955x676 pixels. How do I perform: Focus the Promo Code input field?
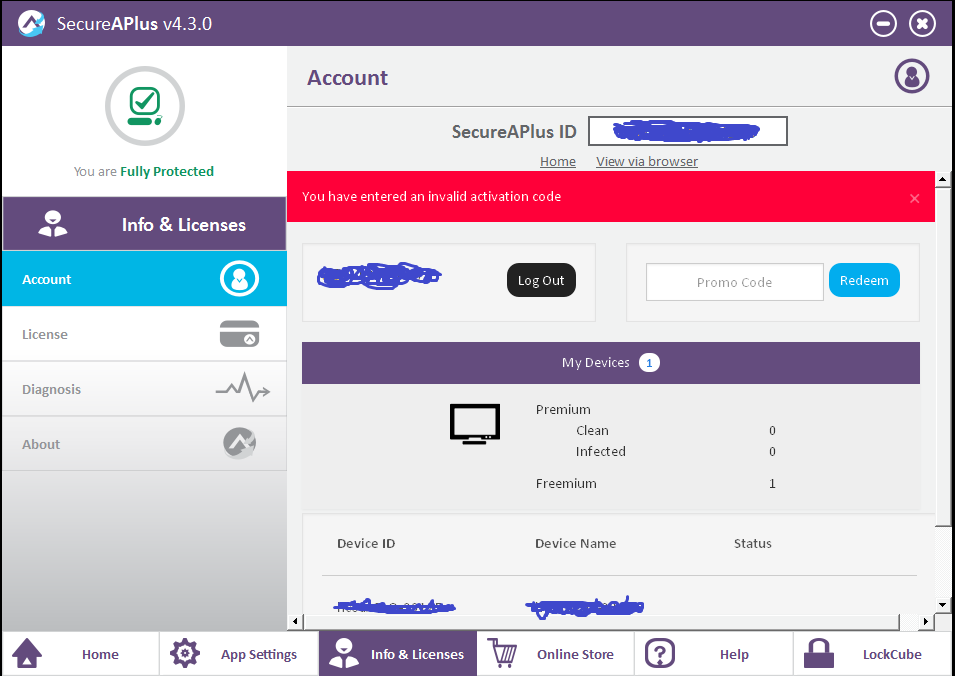pyautogui.click(x=735, y=282)
